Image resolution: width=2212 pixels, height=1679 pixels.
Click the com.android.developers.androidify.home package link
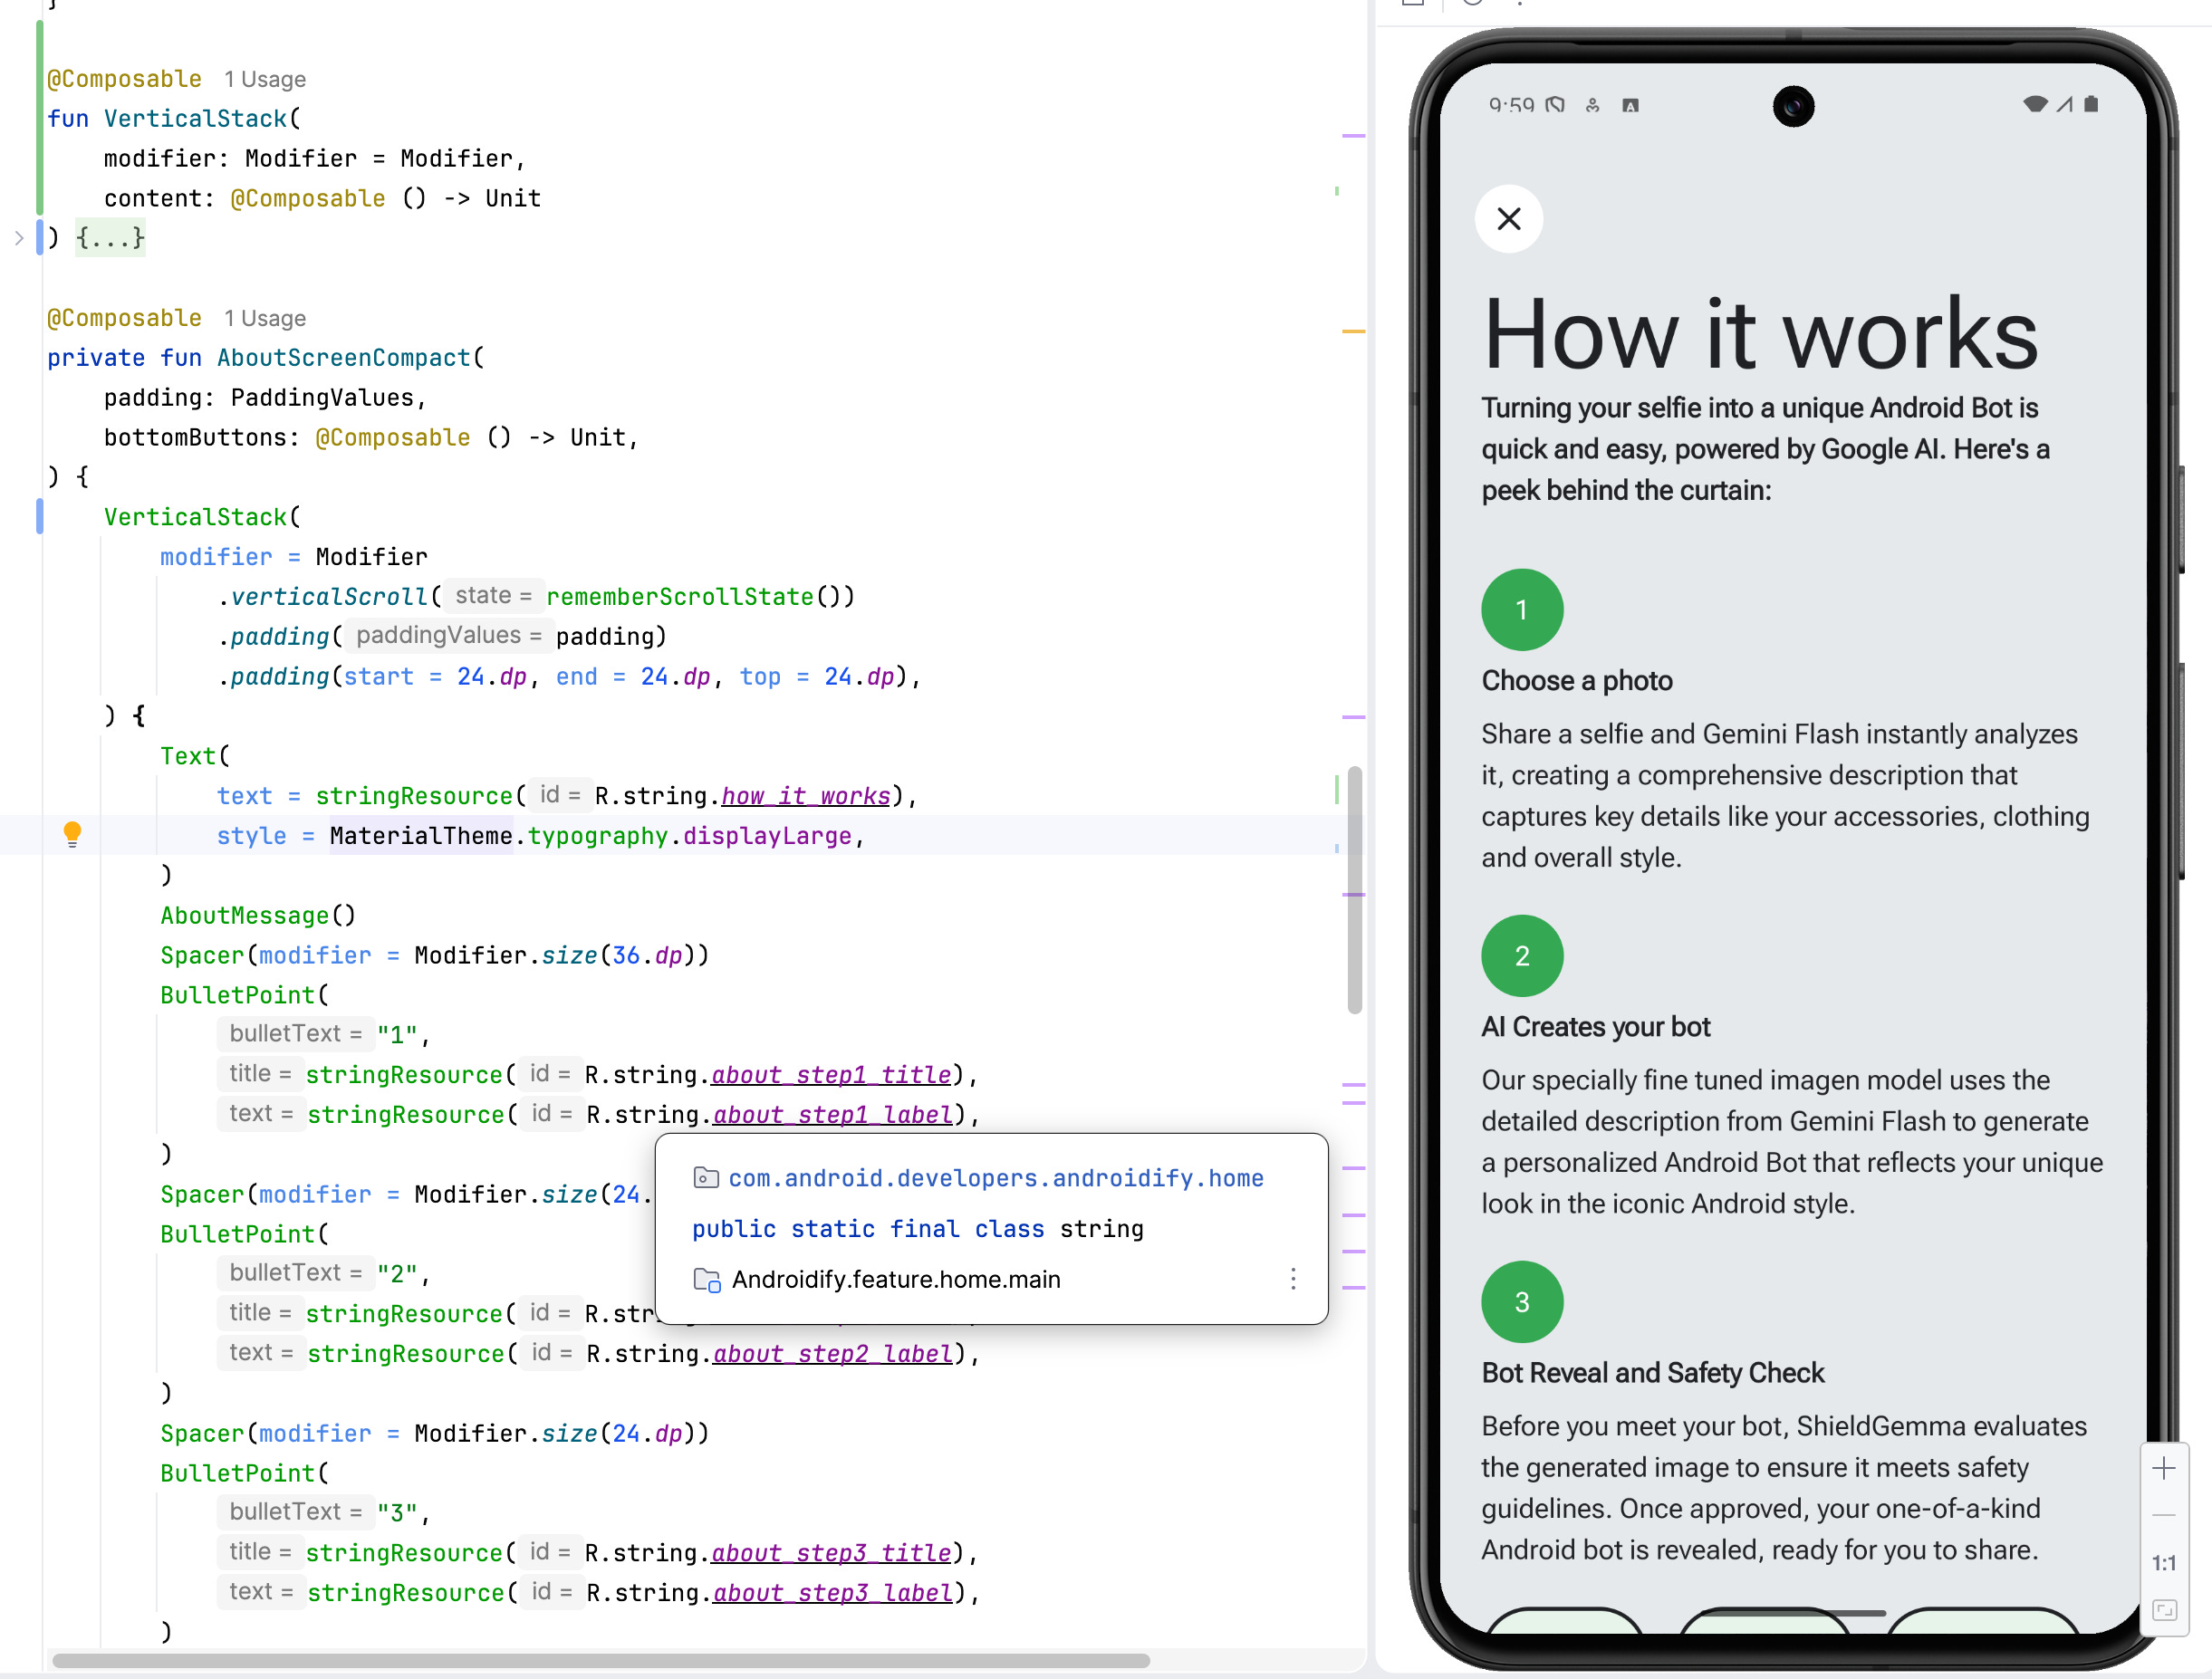pos(995,1178)
